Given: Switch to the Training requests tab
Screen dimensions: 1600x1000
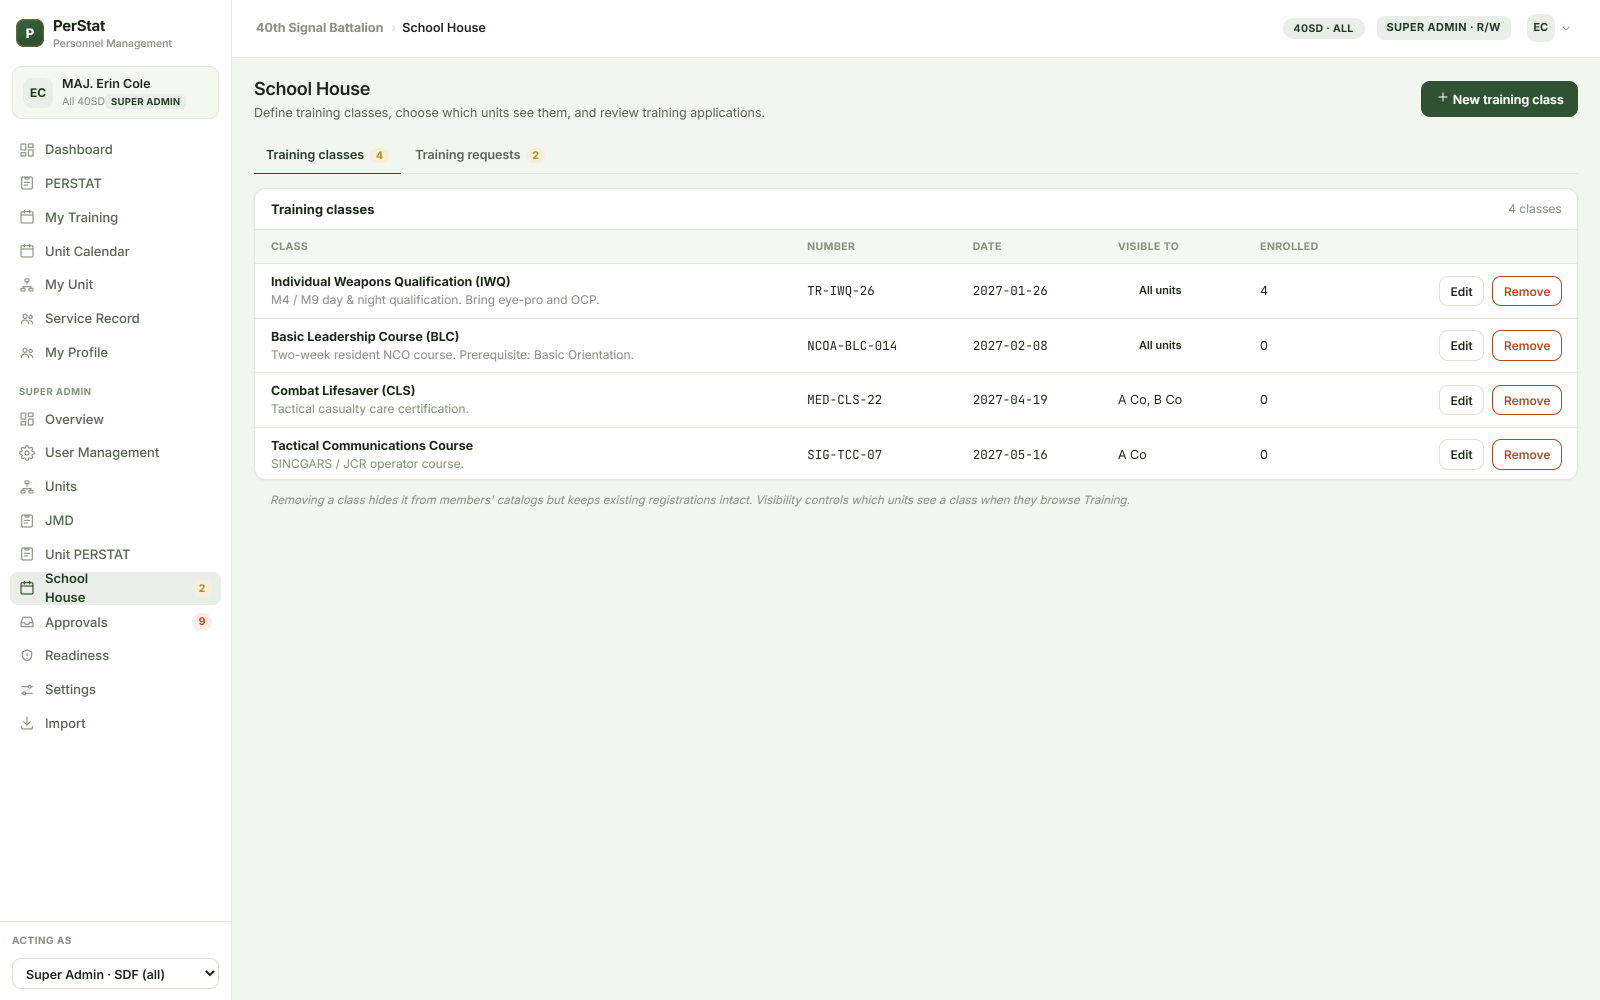Looking at the screenshot, I should click(479, 155).
